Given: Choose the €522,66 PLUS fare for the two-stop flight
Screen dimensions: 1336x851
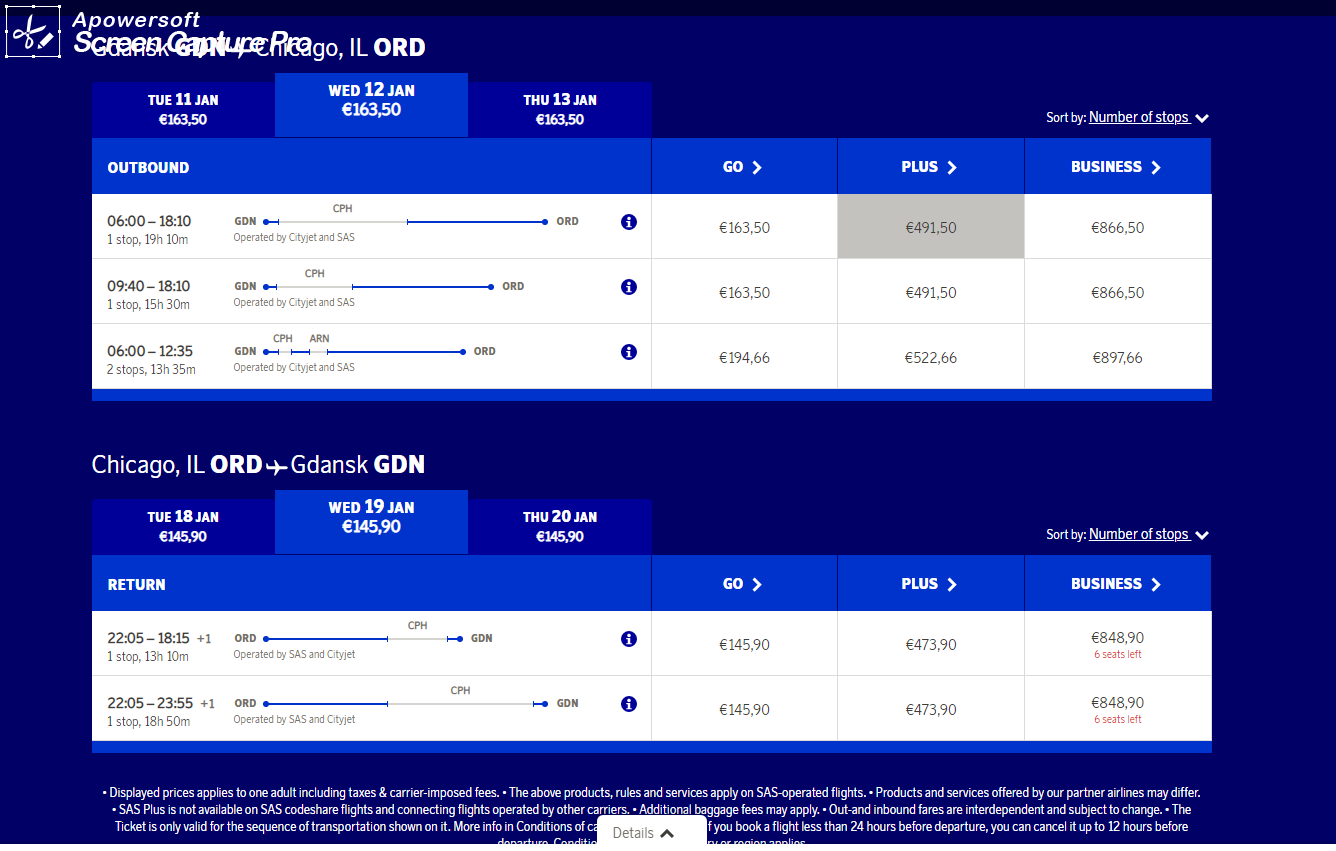Looking at the screenshot, I should pos(931,357).
